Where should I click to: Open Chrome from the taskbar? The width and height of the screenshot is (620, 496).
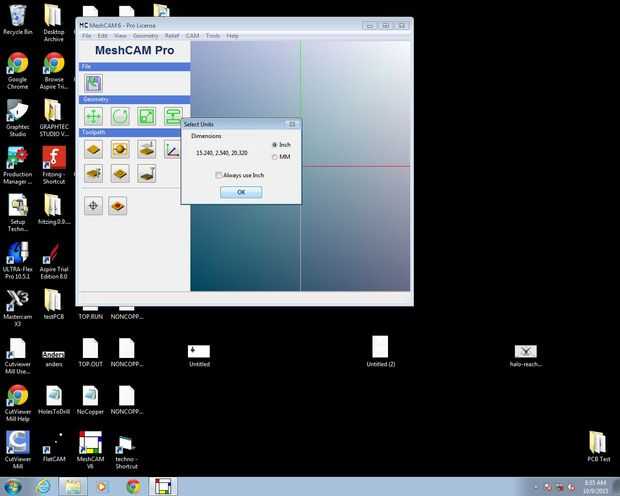tap(134, 487)
